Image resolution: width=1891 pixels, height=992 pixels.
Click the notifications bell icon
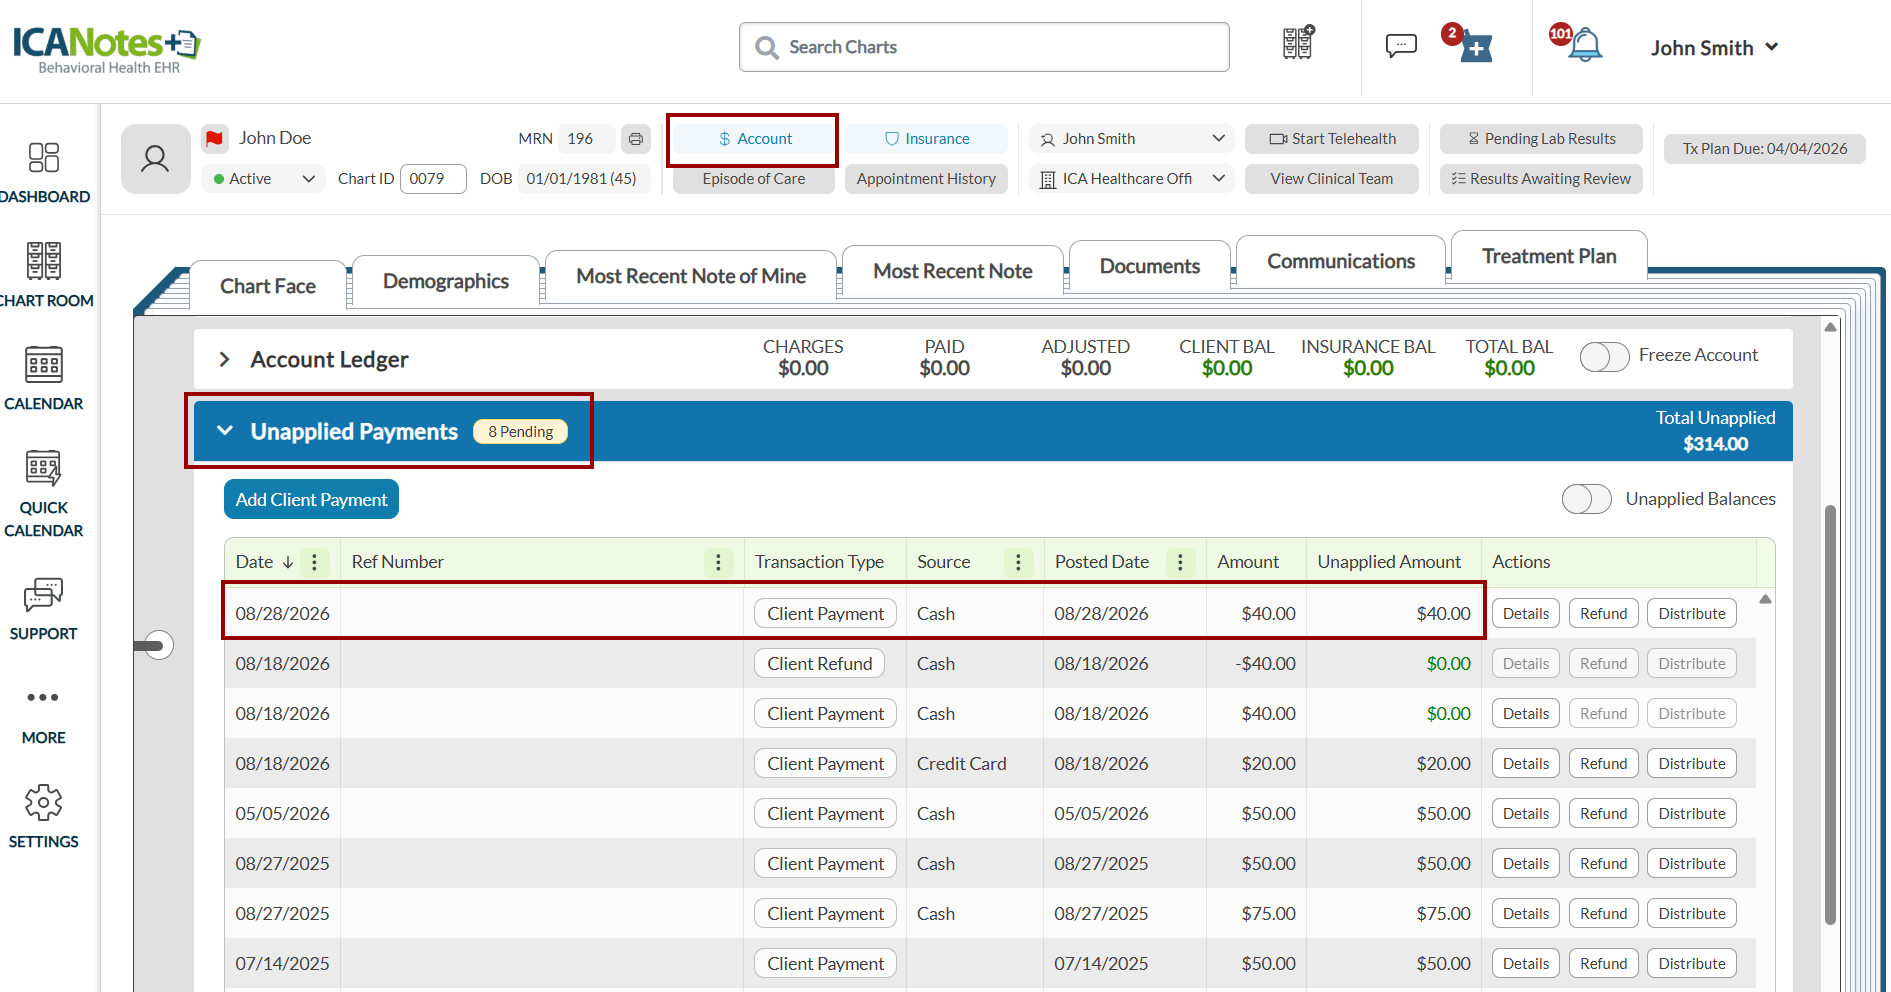1585,44
